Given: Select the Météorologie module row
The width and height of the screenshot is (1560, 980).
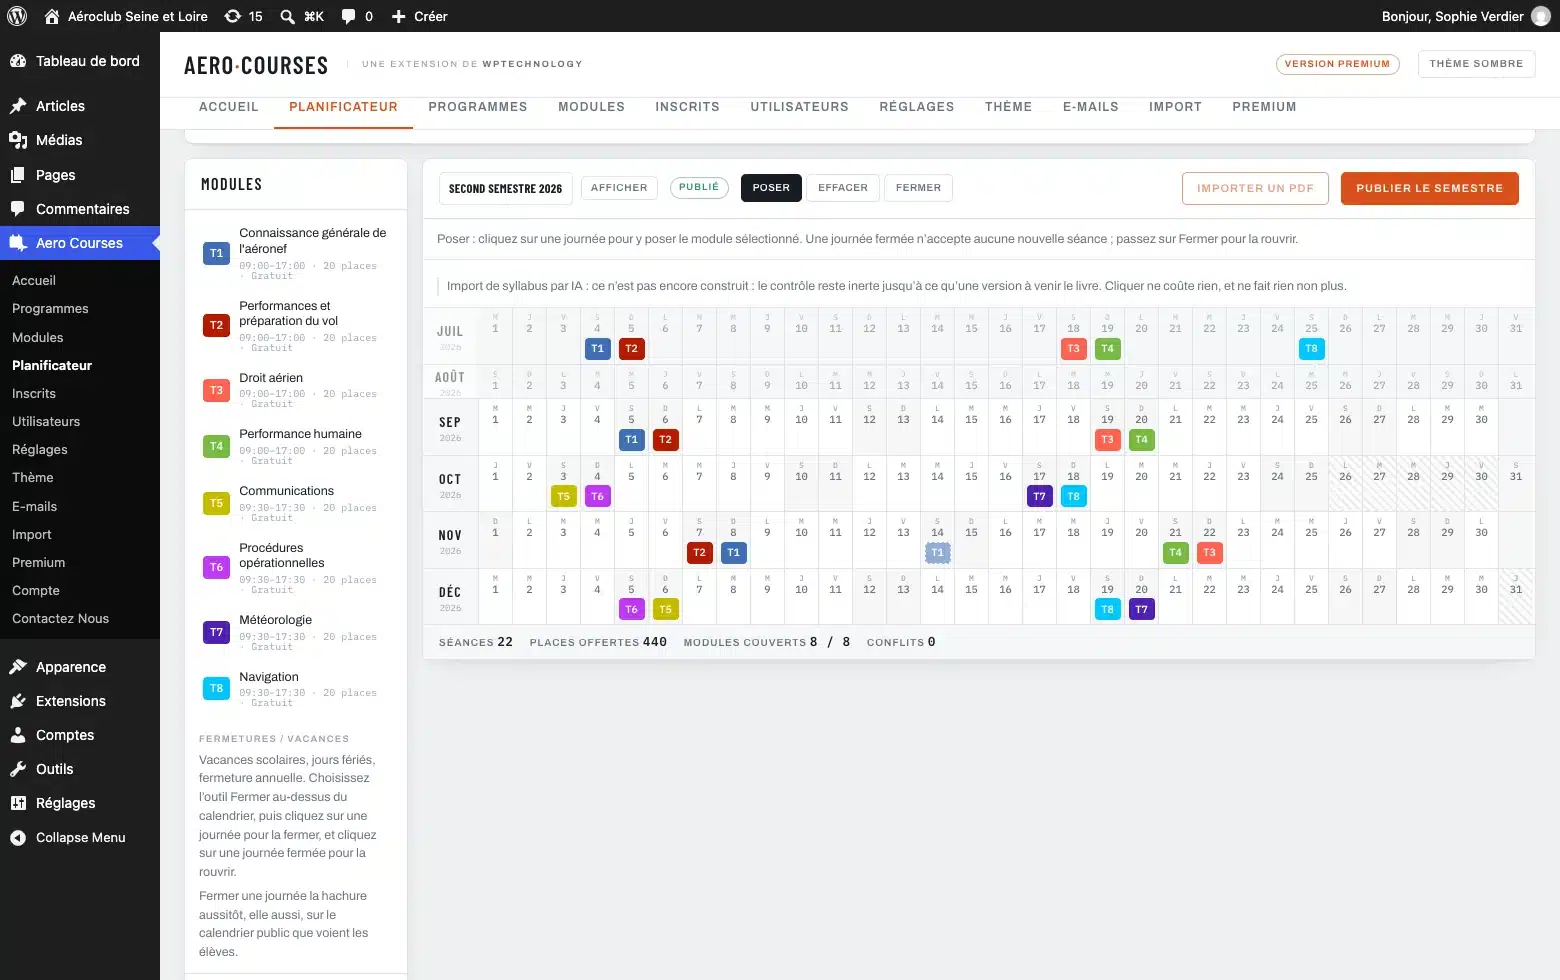Looking at the screenshot, I should [296, 632].
